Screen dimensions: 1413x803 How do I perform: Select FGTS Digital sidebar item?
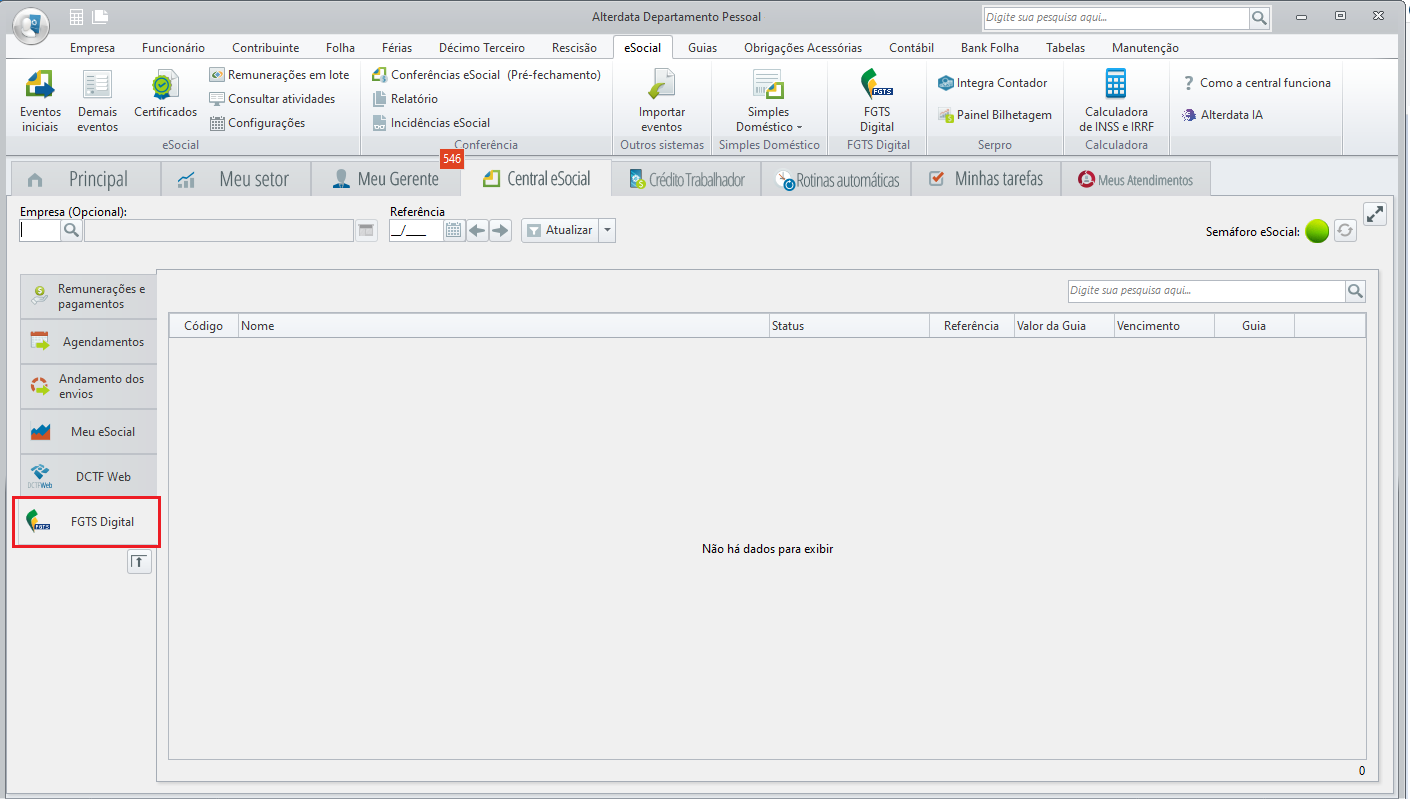(86, 522)
